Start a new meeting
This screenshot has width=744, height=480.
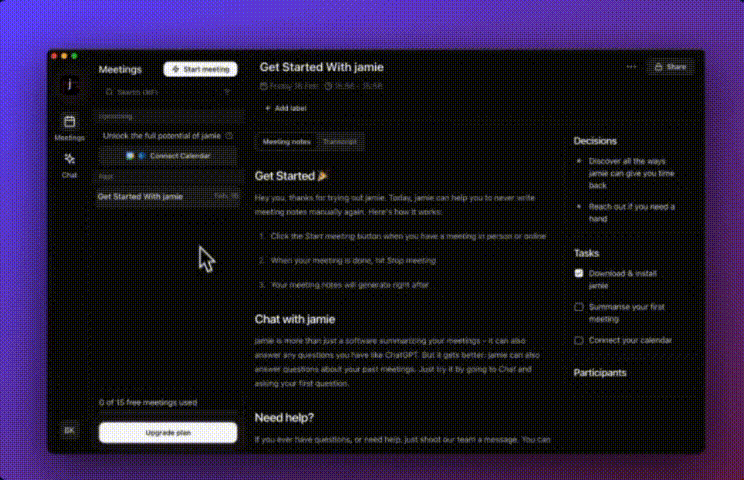pyautogui.click(x=200, y=69)
